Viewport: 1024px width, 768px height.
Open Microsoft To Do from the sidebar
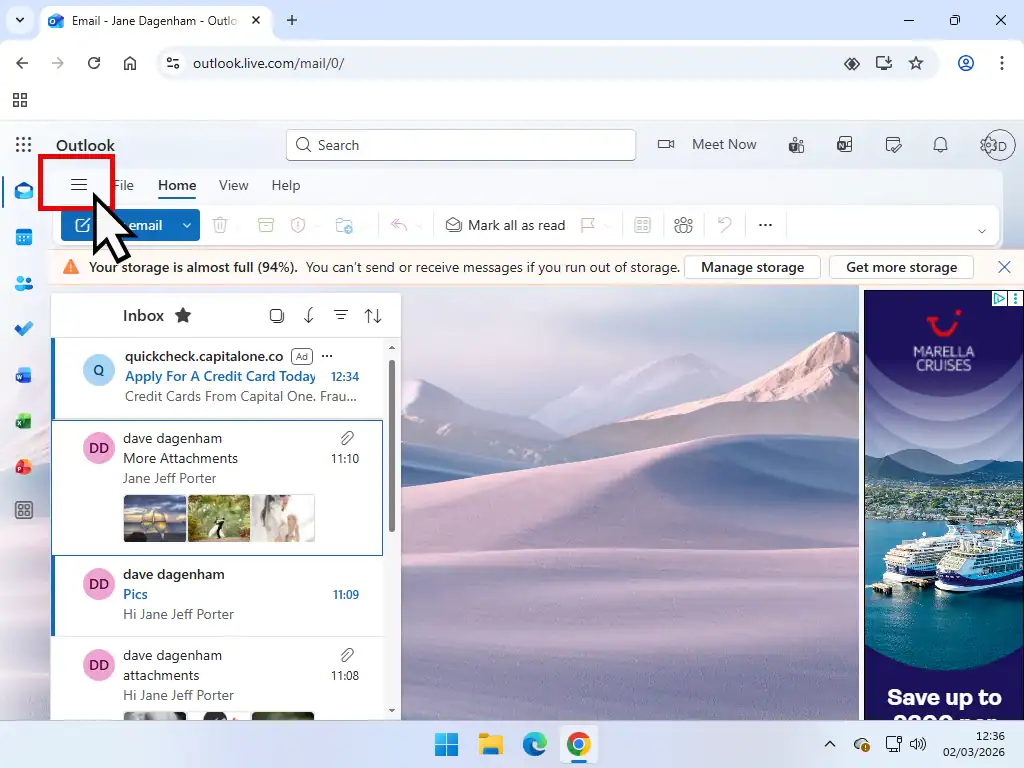23,328
